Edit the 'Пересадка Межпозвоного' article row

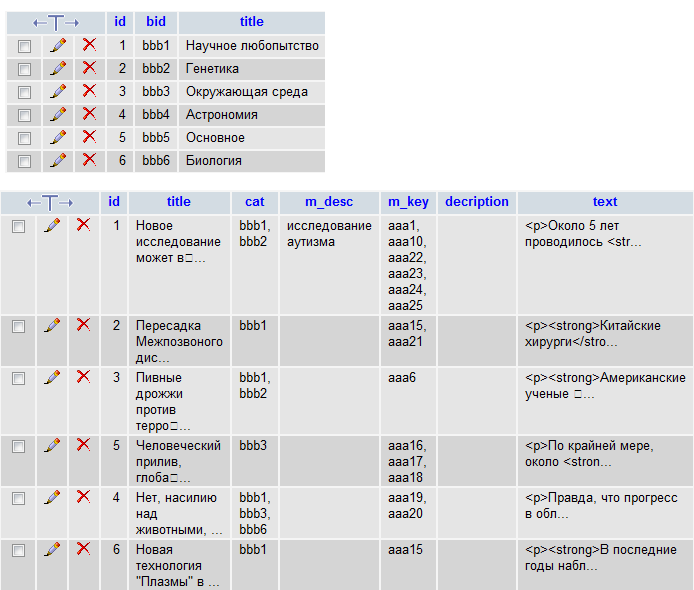click(x=52, y=326)
